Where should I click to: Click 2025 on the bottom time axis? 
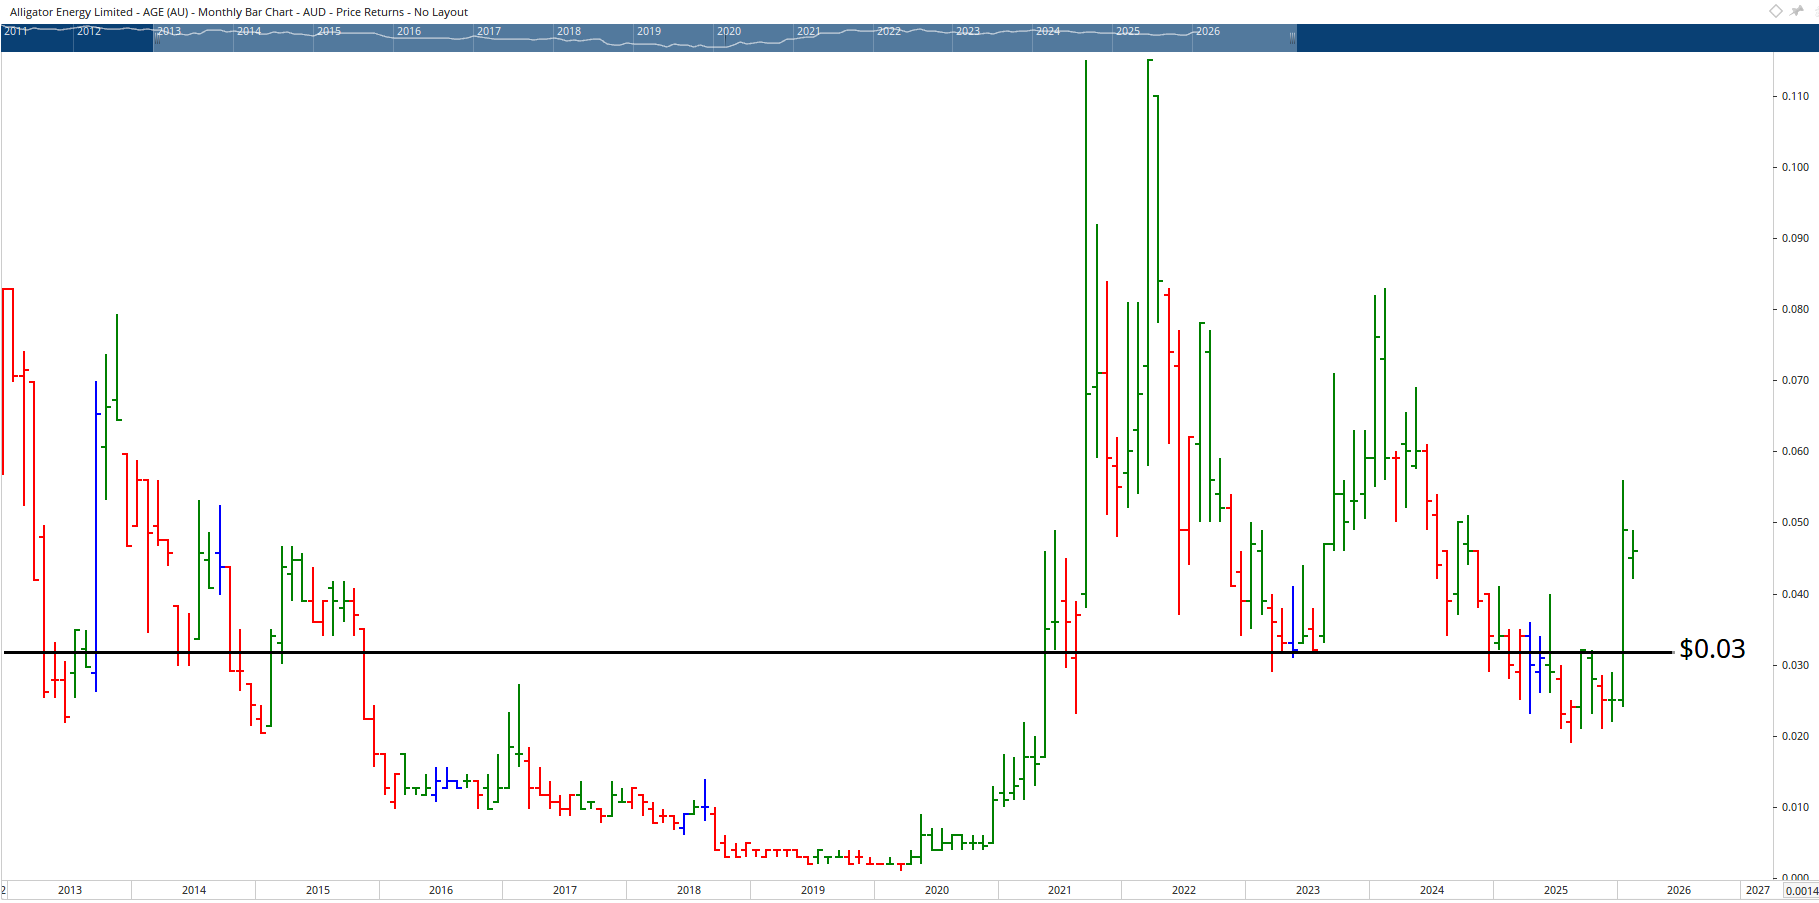coord(1556,890)
